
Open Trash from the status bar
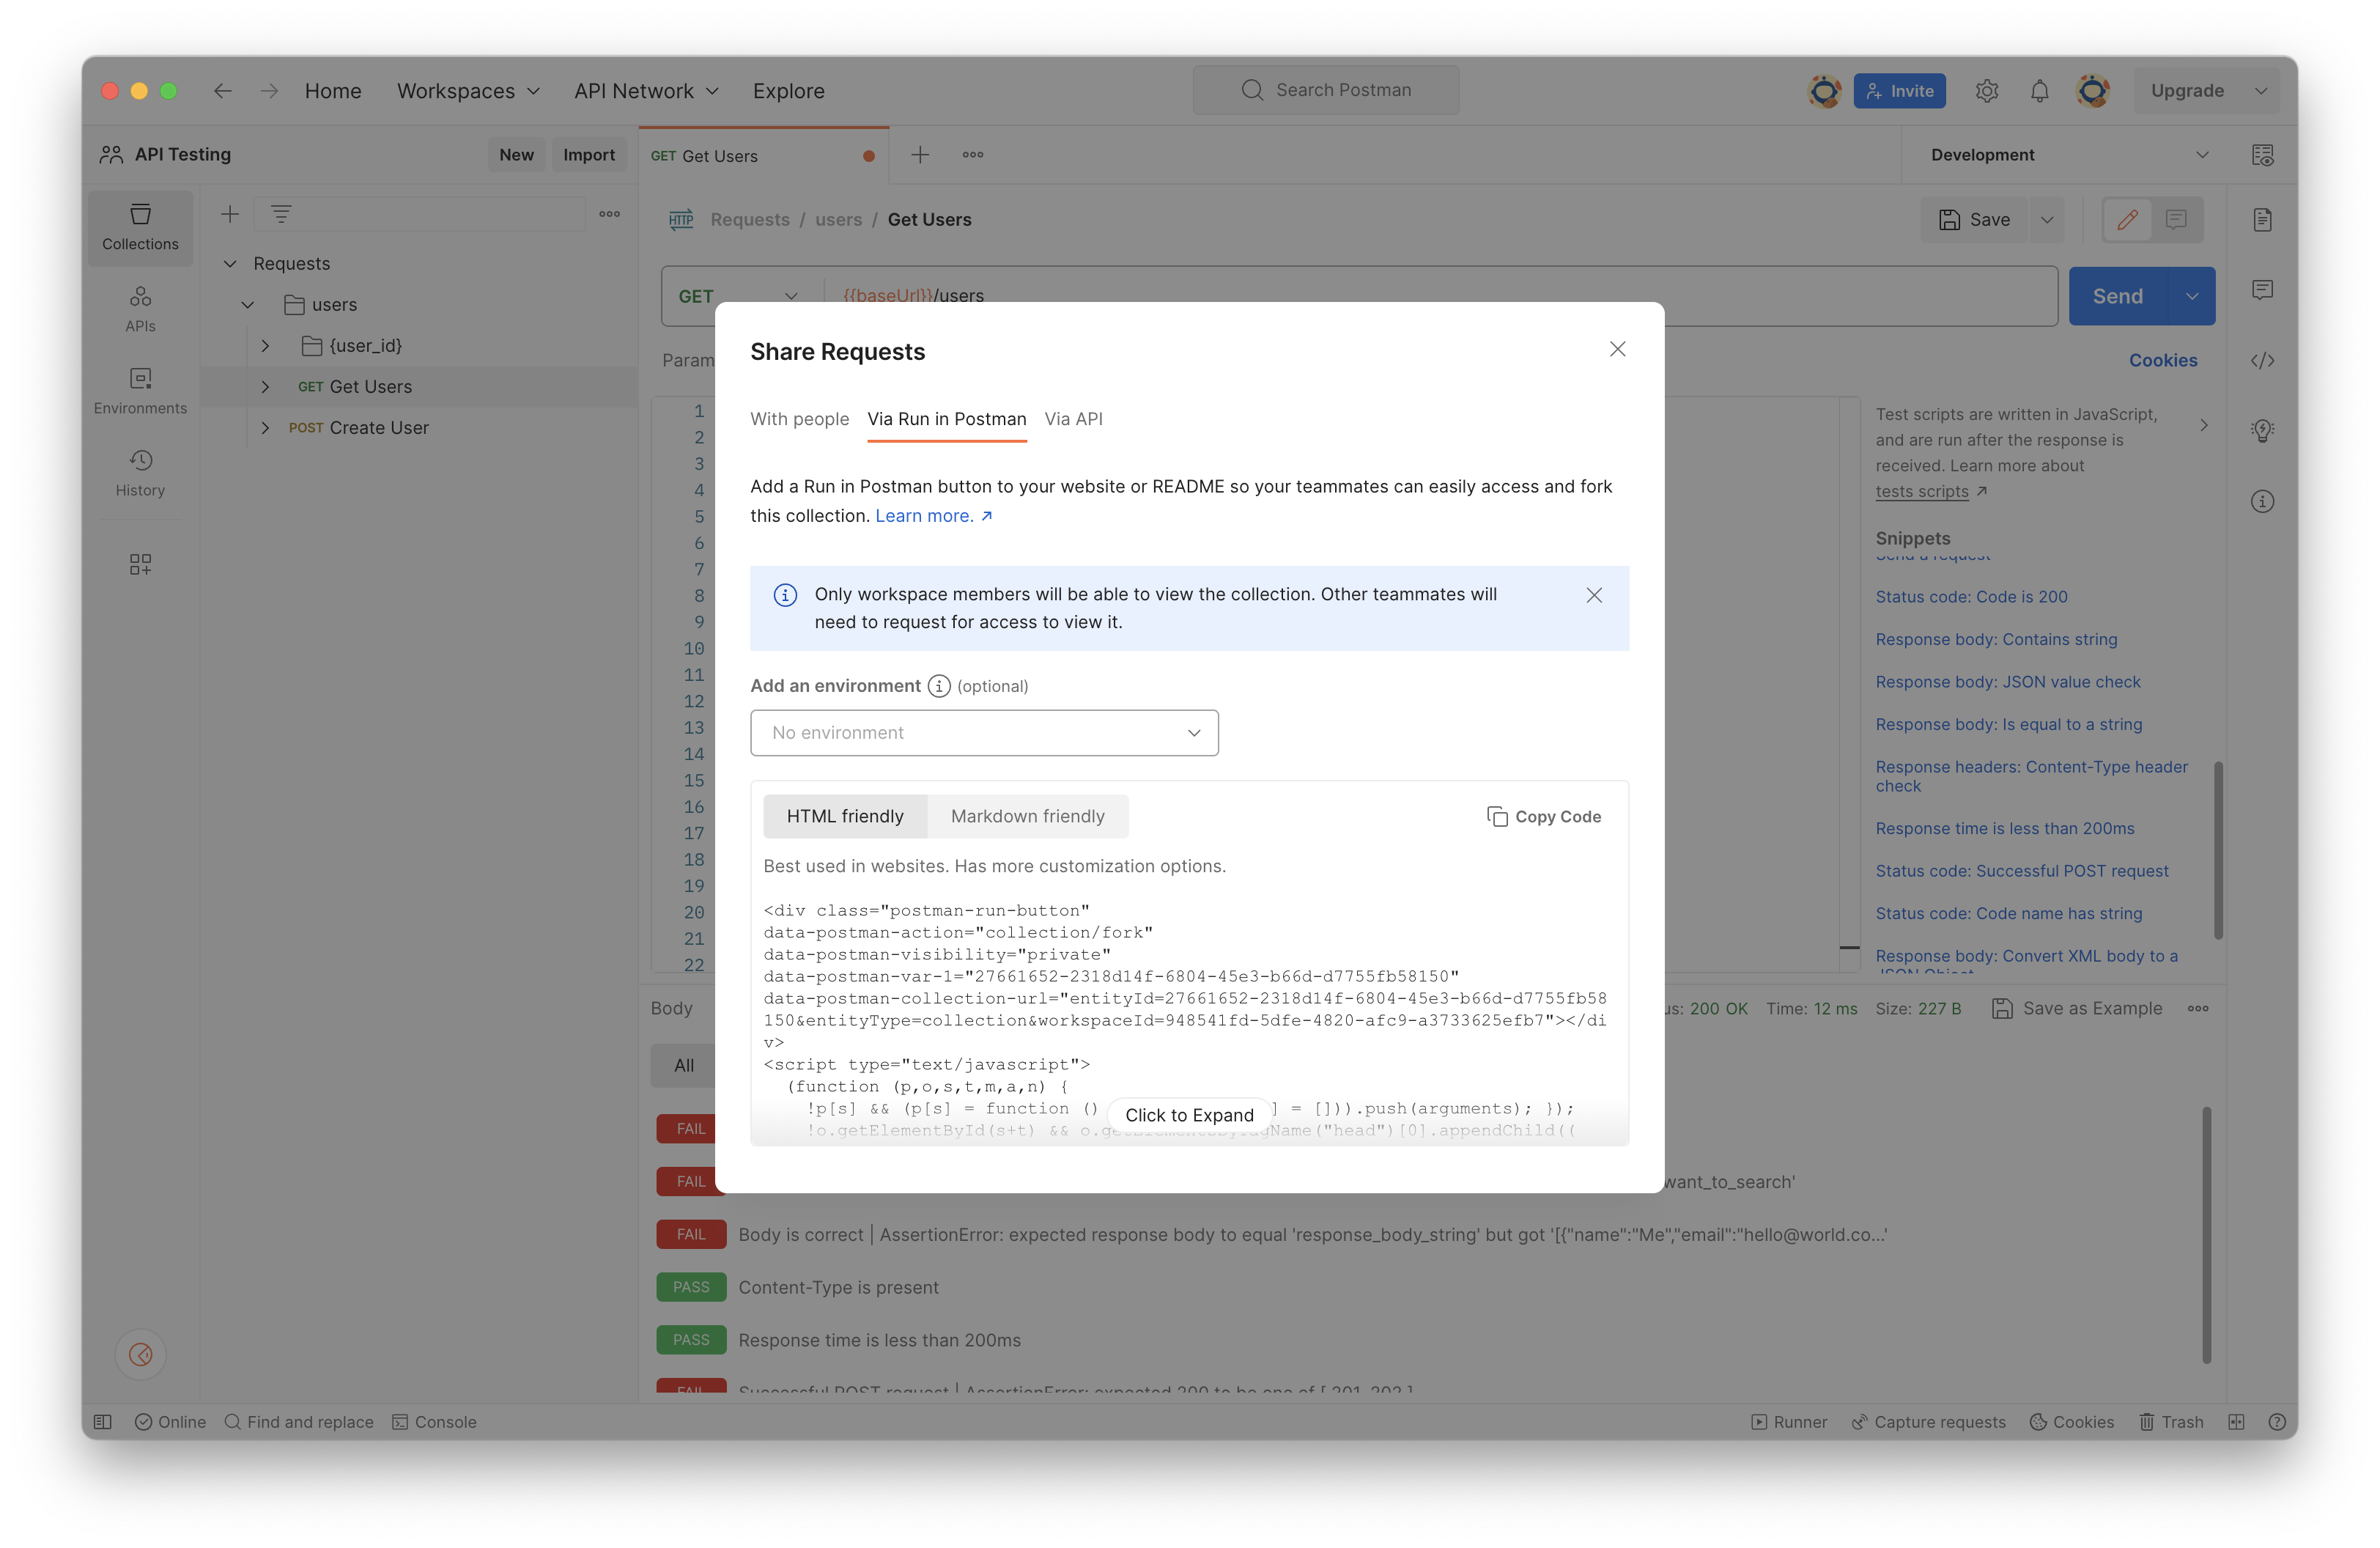click(2171, 1422)
